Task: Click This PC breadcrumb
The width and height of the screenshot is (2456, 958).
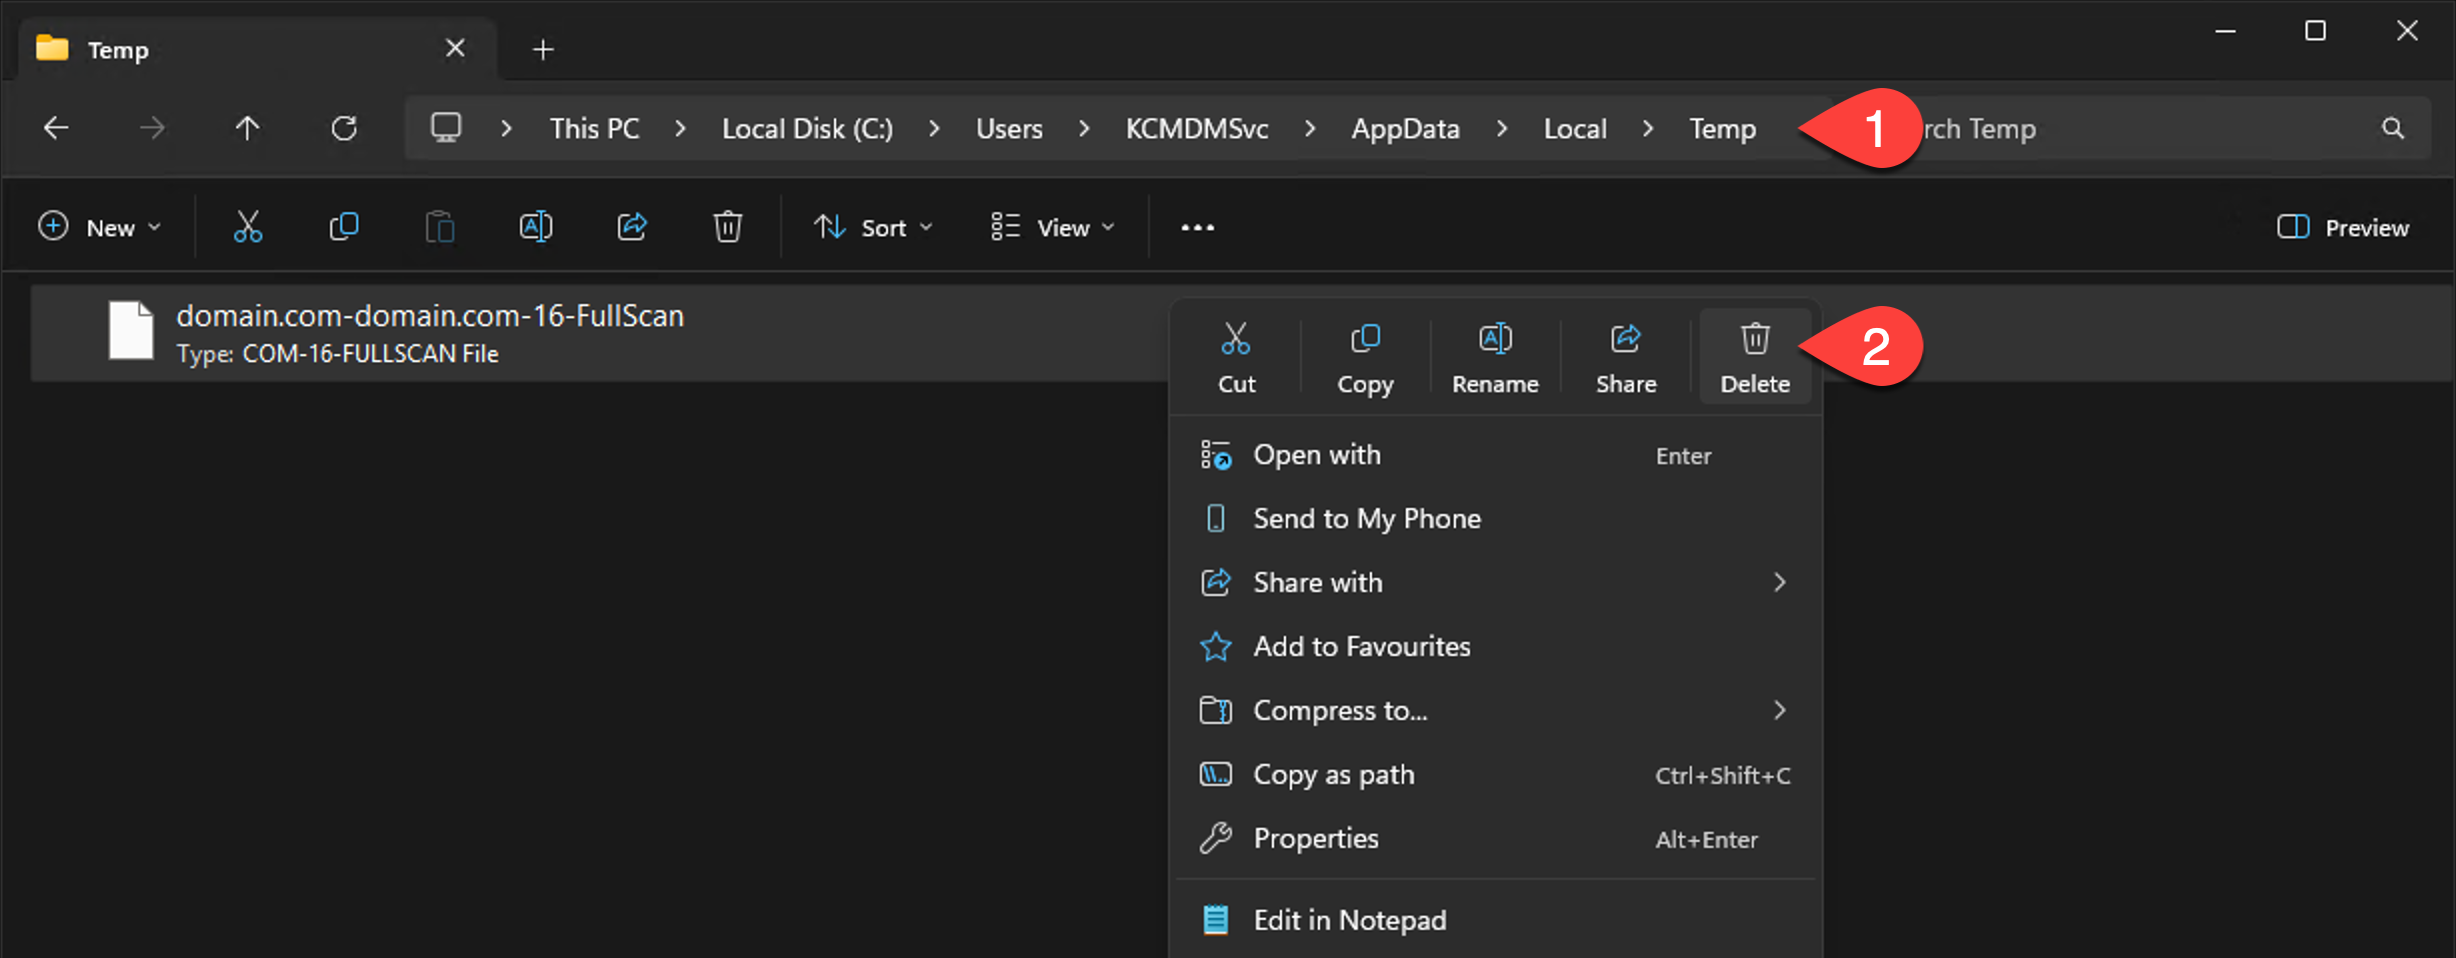Action: click(x=594, y=128)
